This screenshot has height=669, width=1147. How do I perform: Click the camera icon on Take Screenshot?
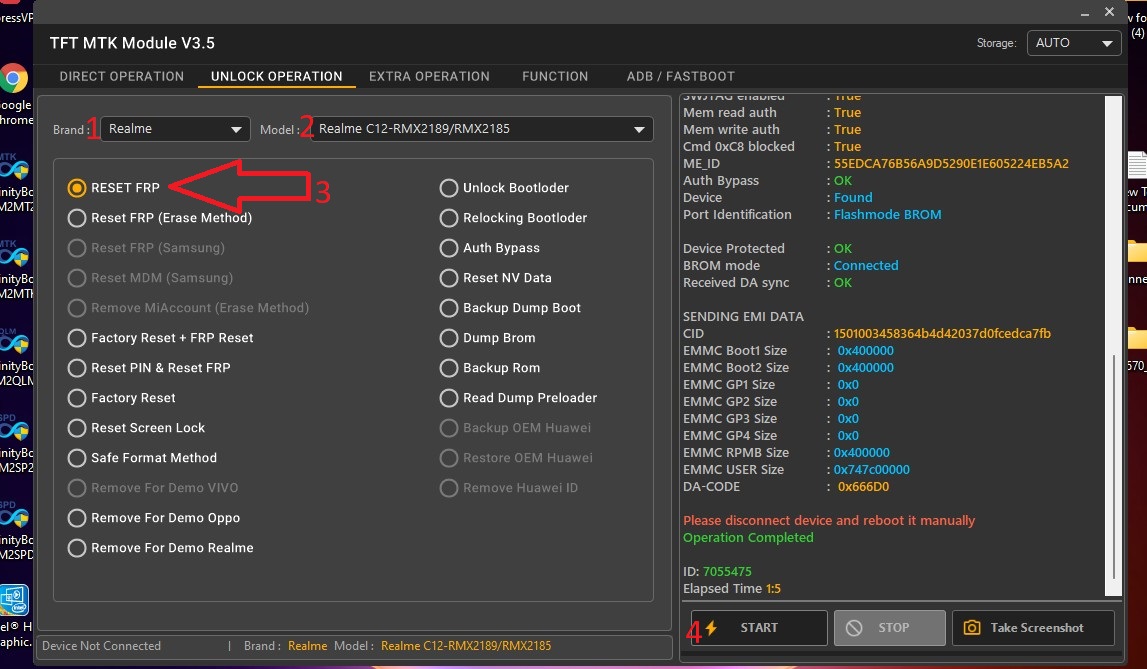click(971, 628)
